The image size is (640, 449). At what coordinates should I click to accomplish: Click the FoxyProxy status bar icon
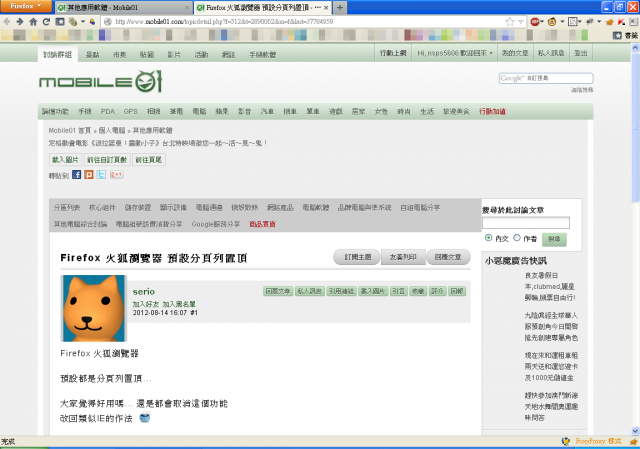[x=566, y=441]
